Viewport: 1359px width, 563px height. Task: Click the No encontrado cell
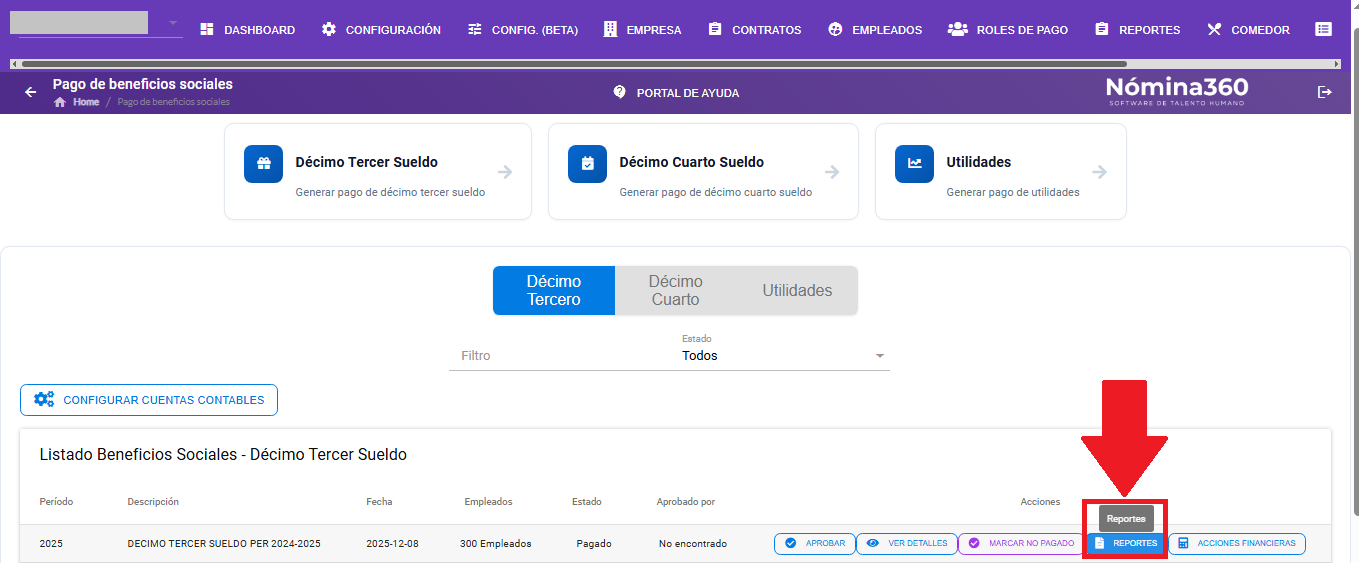point(693,544)
